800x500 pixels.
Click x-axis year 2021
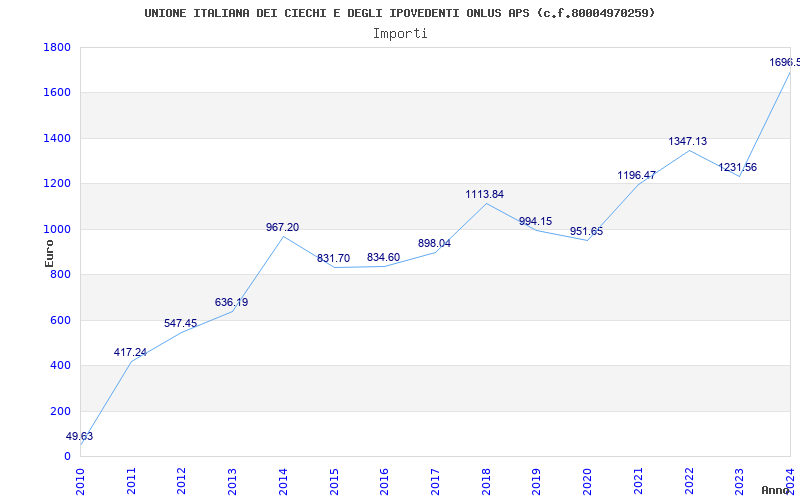click(638, 481)
